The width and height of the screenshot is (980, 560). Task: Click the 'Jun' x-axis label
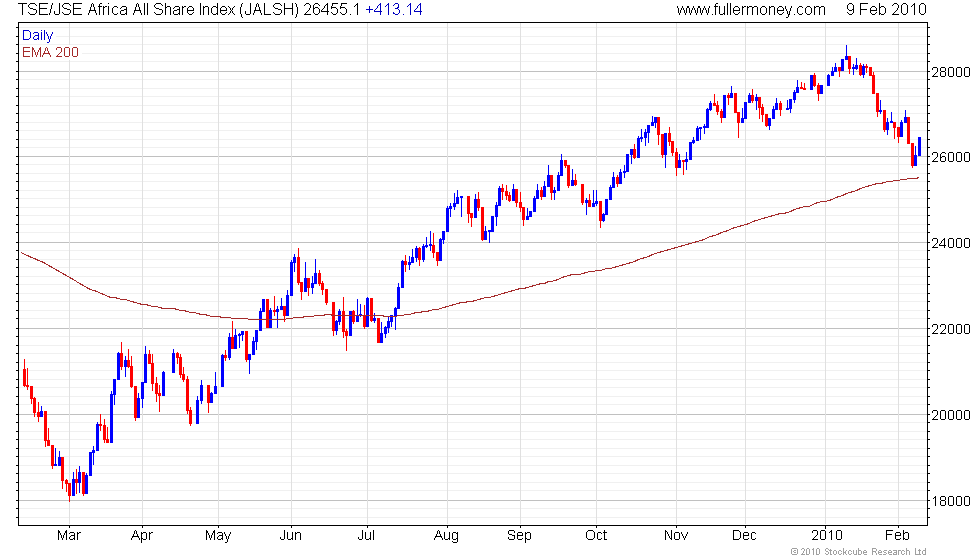[x=291, y=536]
